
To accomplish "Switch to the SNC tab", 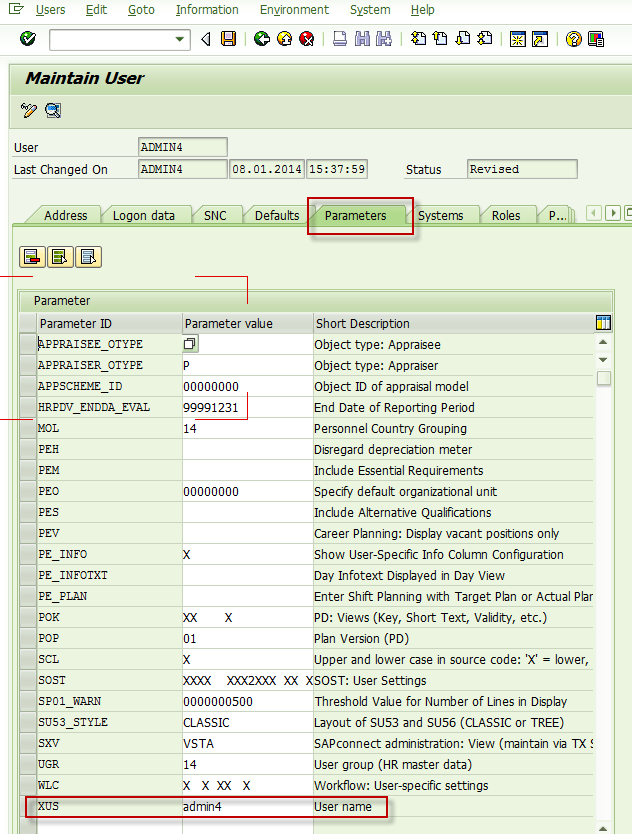I will [215, 215].
